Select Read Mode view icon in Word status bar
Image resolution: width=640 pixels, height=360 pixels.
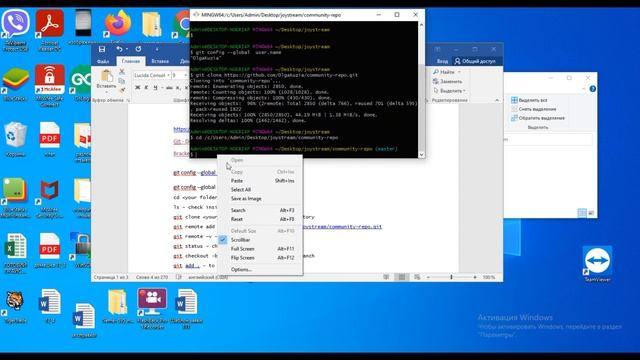386,277
